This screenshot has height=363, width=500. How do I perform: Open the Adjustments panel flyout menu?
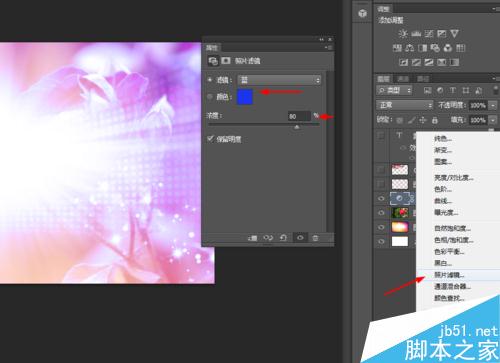(496, 9)
